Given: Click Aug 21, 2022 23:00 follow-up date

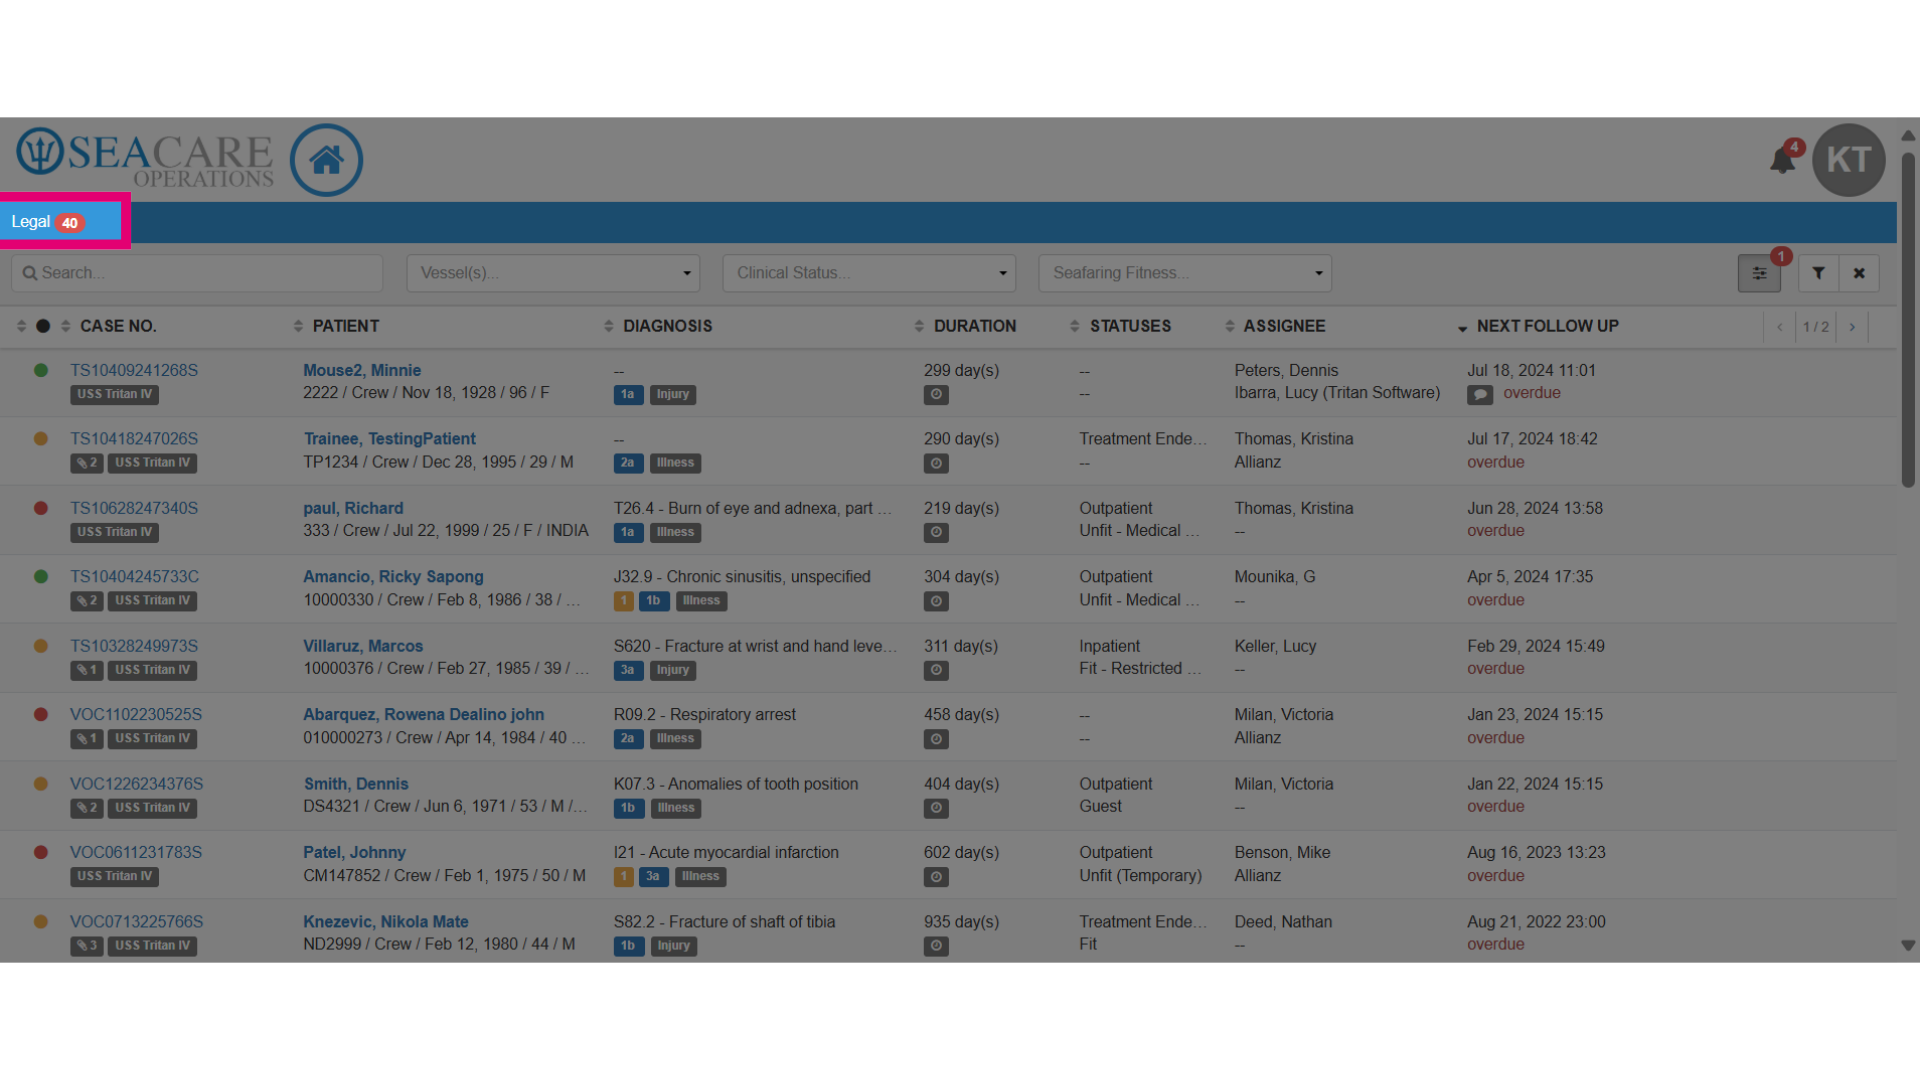Looking at the screenshot, I should 1536,922.
